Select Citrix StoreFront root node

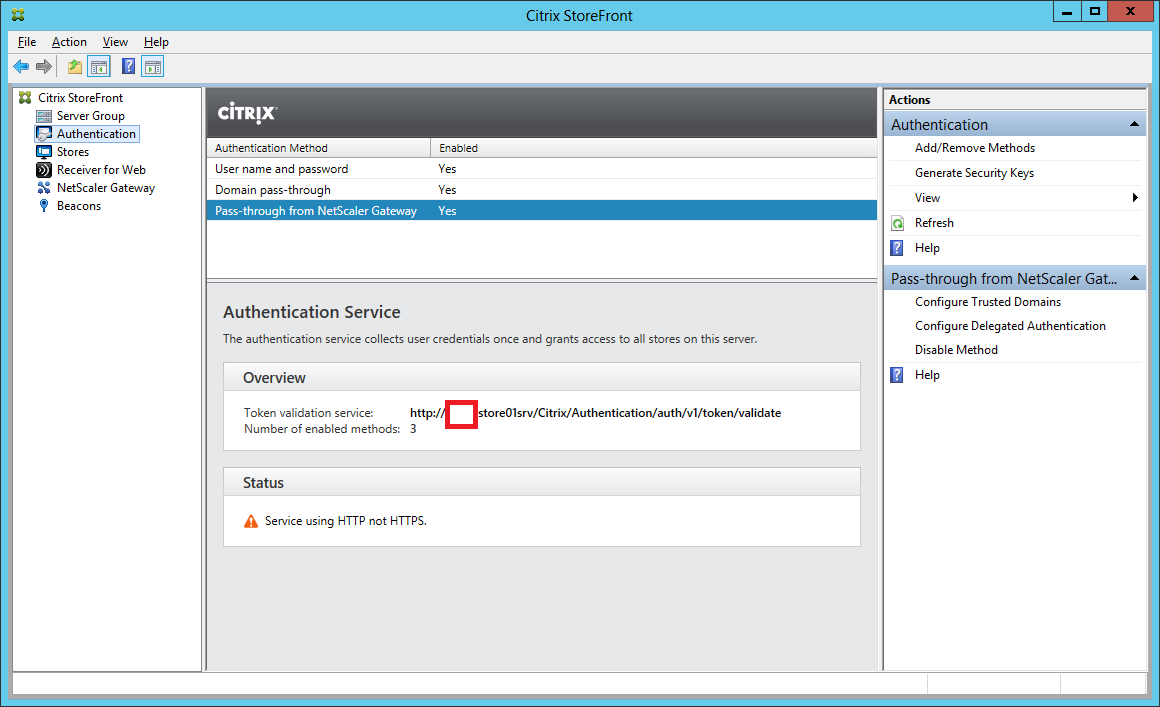click(x=81, y=98)
